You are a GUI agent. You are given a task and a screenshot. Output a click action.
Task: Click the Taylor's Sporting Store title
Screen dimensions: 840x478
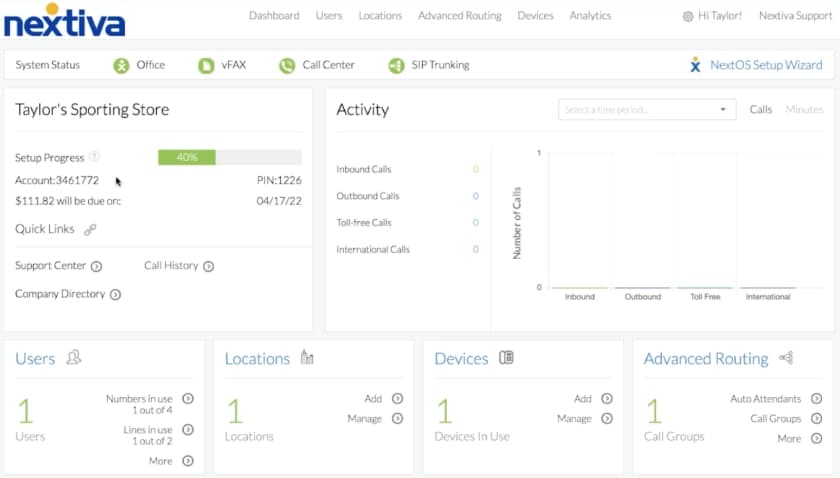click(92, 110)
